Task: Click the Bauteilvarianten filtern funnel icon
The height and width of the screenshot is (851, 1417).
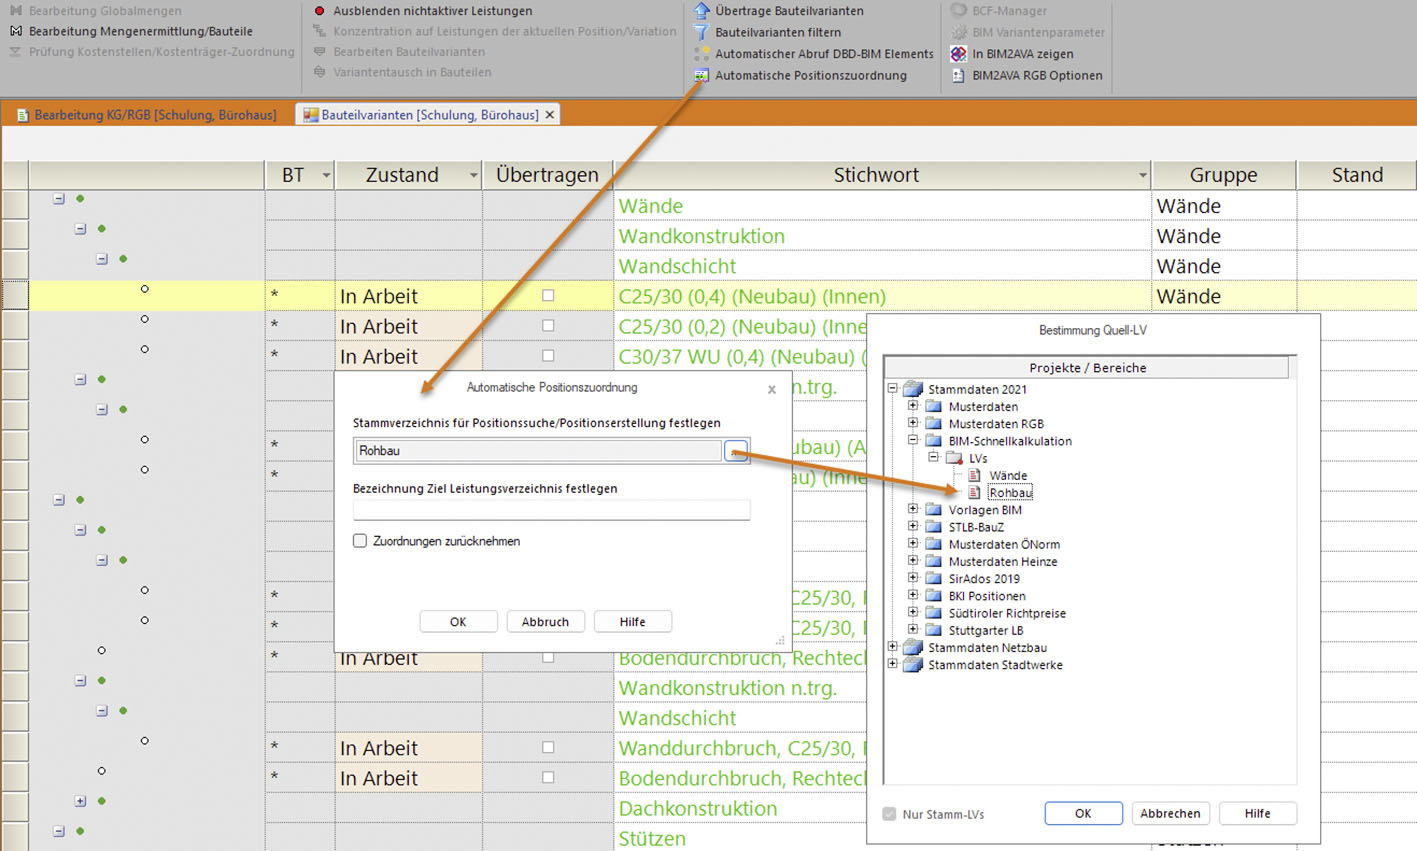Action: click(701, 32)
